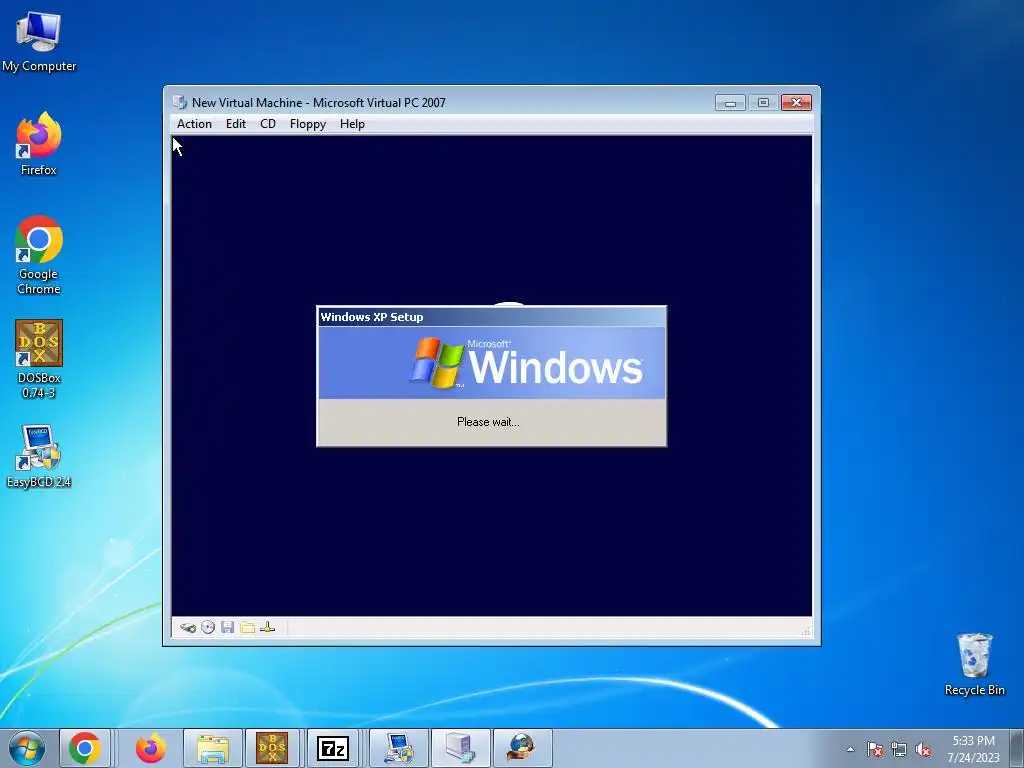Click the muted volume tray icon
This screenshot has height=768, width=1024.
click(923, 749)
